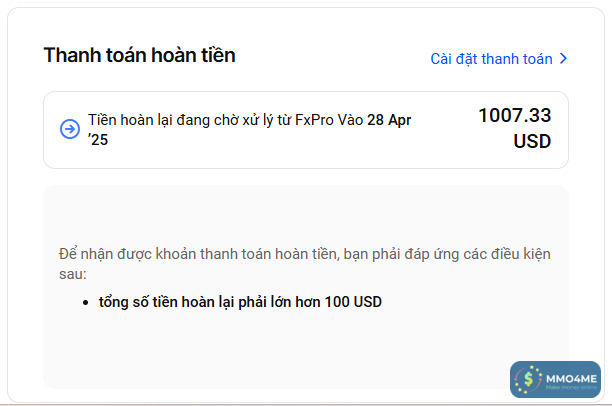Click the MMO4ME logo text
The image size is (612, 406).
point(570,377)
